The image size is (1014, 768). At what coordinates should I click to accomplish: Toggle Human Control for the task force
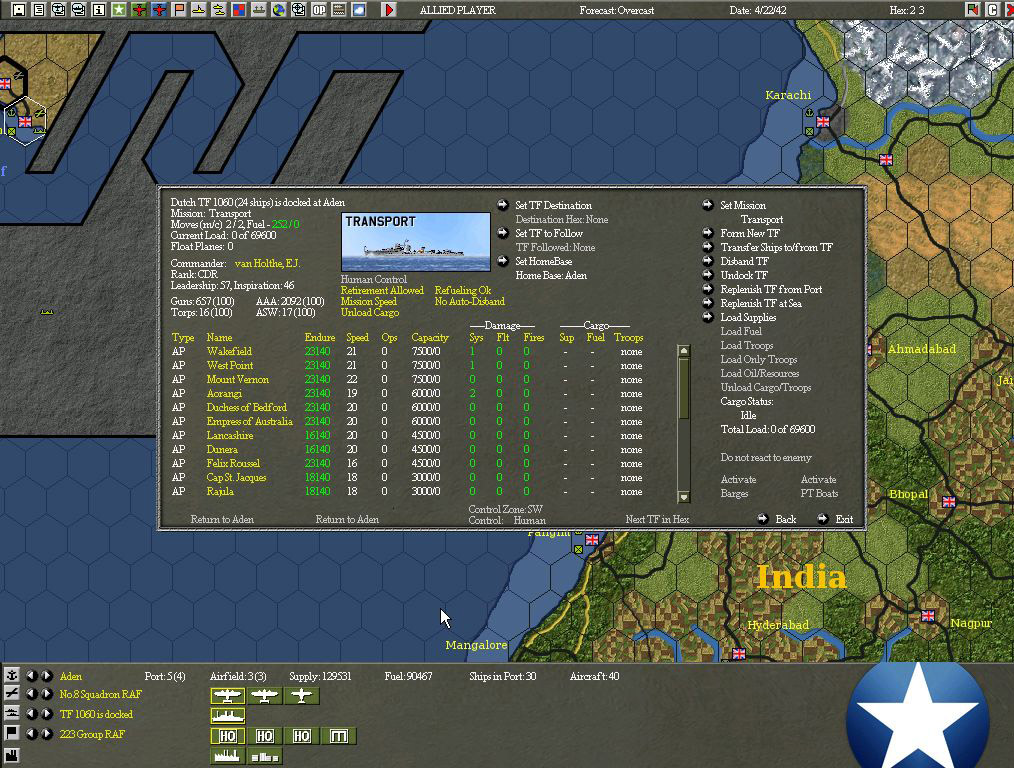tap(374, 279)
